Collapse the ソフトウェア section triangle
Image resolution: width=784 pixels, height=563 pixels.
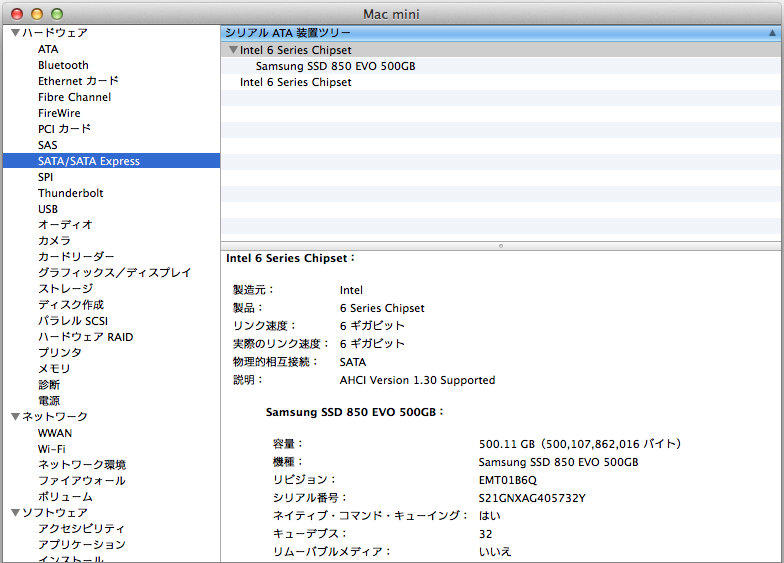point(16,512)
